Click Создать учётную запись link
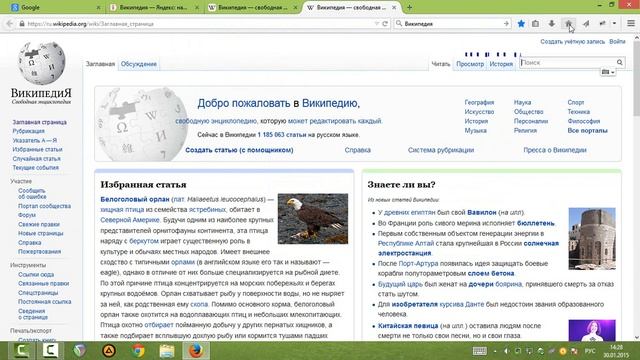The width and height of the screenshot is (640, 360). 572,42
